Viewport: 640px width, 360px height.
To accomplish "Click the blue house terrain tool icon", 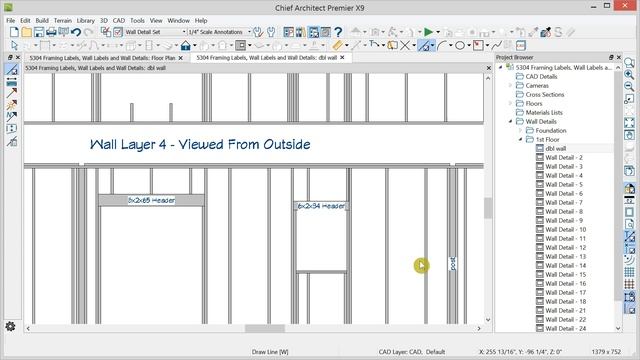I will tap(186, 45).
